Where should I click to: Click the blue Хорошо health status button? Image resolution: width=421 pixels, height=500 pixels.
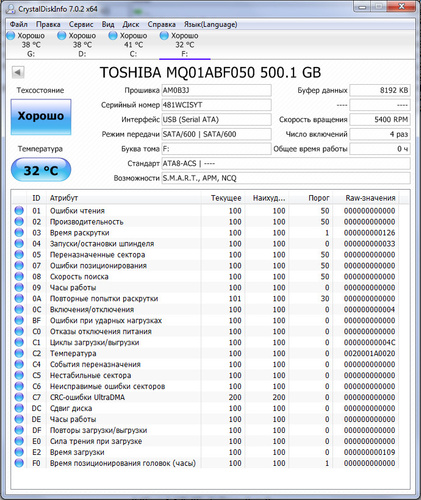point(41,117)
